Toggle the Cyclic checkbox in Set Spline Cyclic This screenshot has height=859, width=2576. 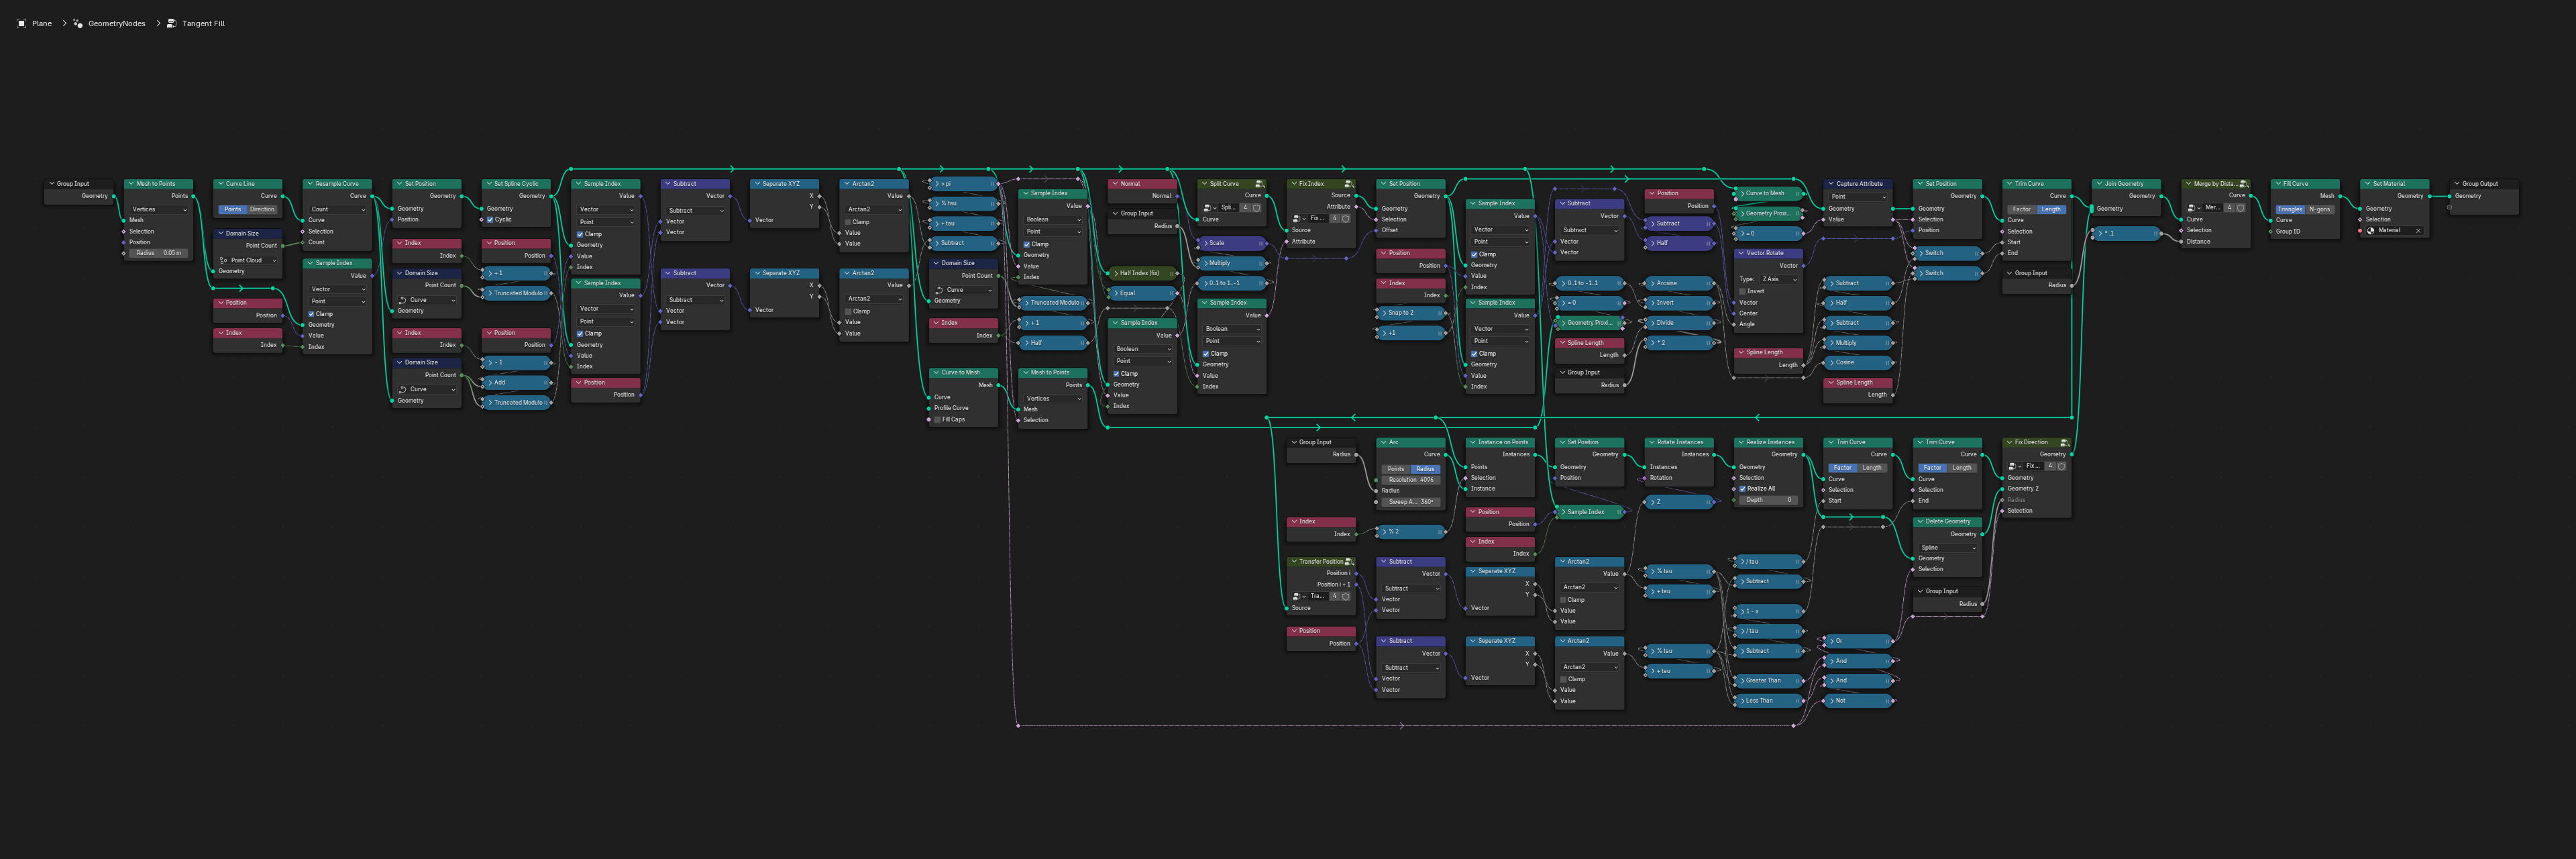(x=490, y=220)
